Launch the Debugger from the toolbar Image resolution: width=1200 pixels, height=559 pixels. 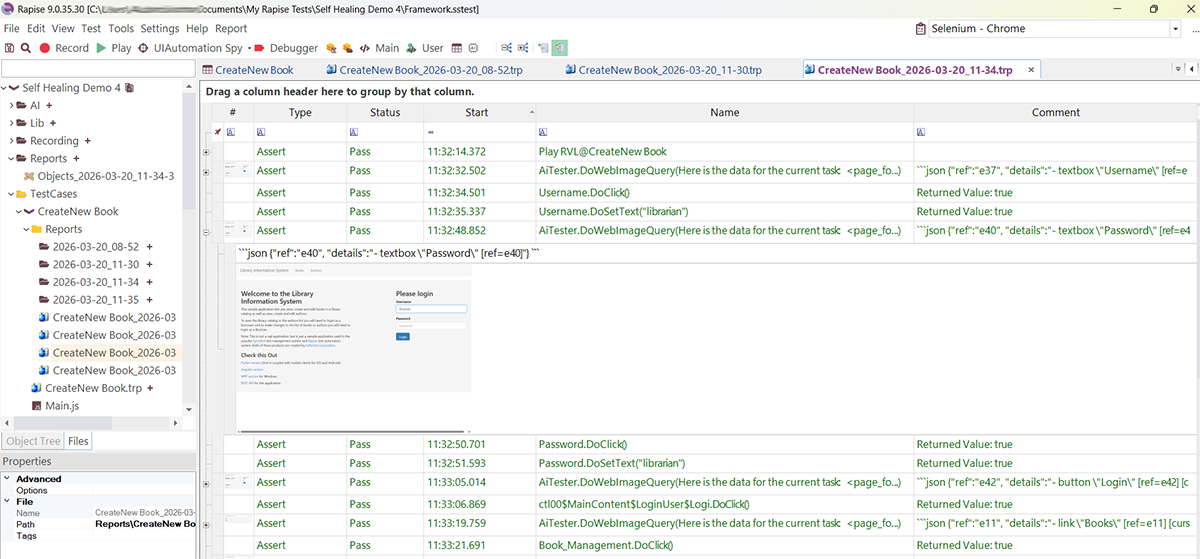286,48
